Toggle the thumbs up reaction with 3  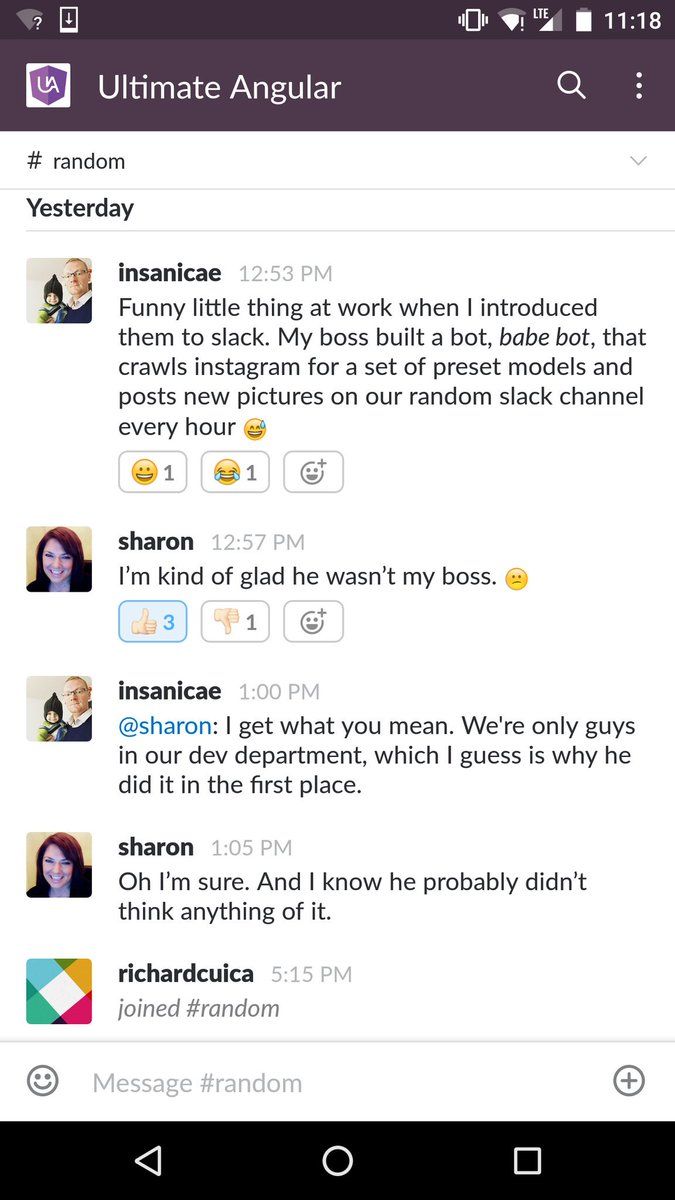153,622
